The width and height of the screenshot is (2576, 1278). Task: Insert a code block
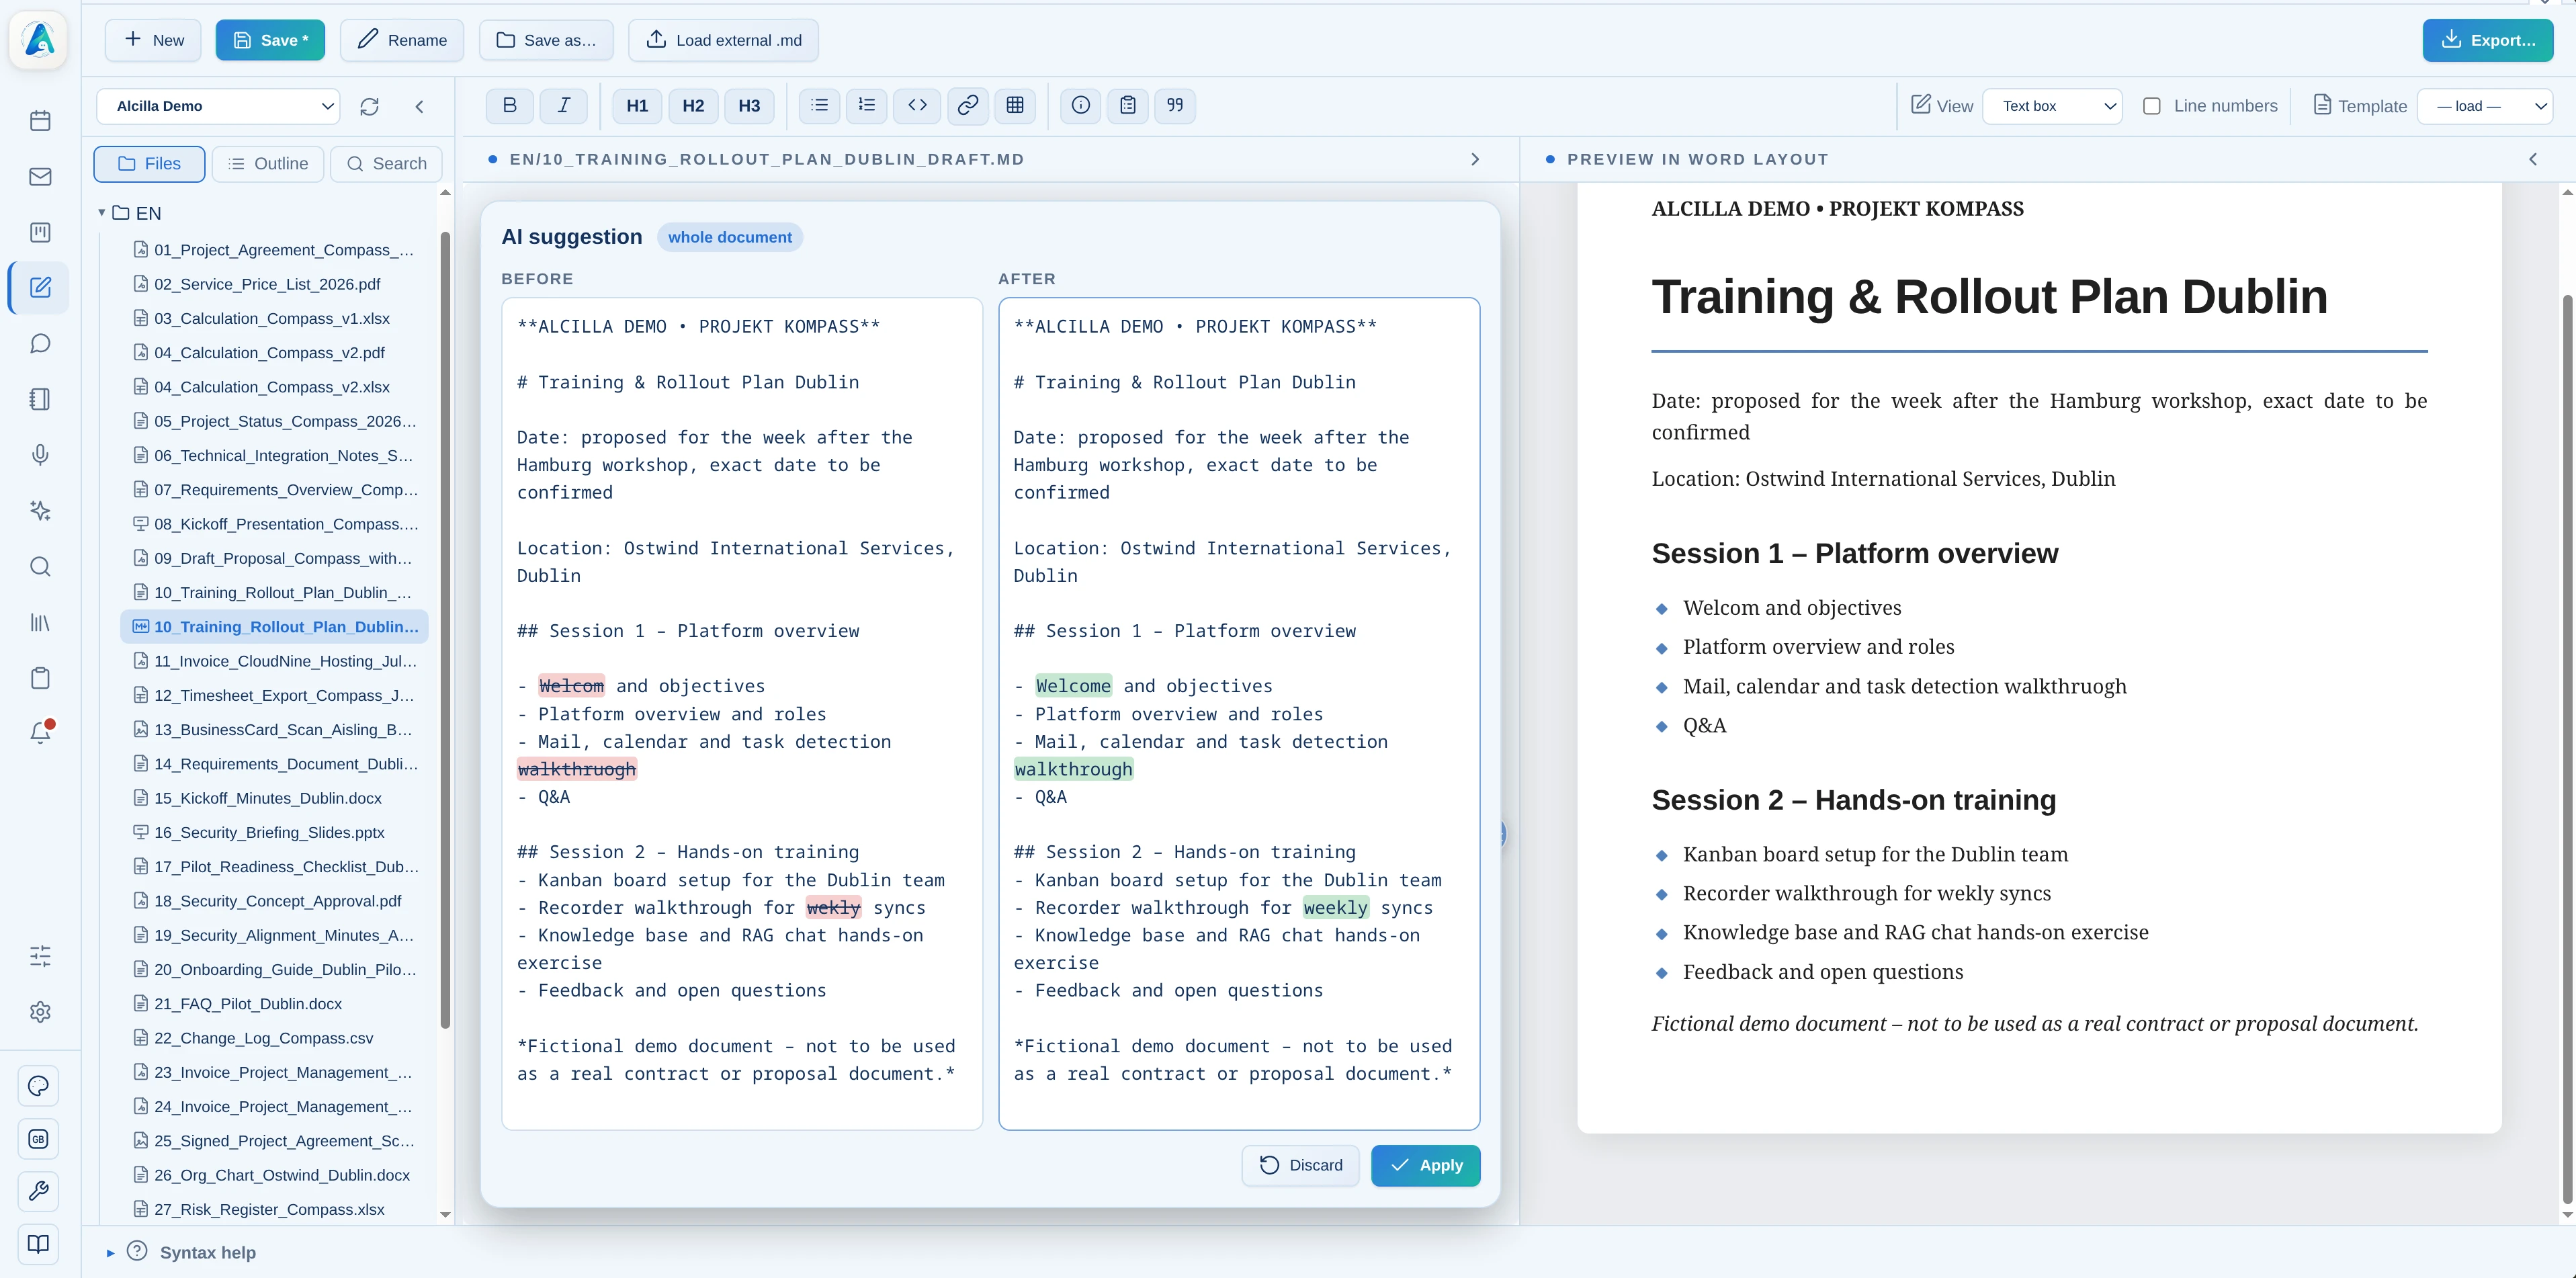(x=917, y=105)
